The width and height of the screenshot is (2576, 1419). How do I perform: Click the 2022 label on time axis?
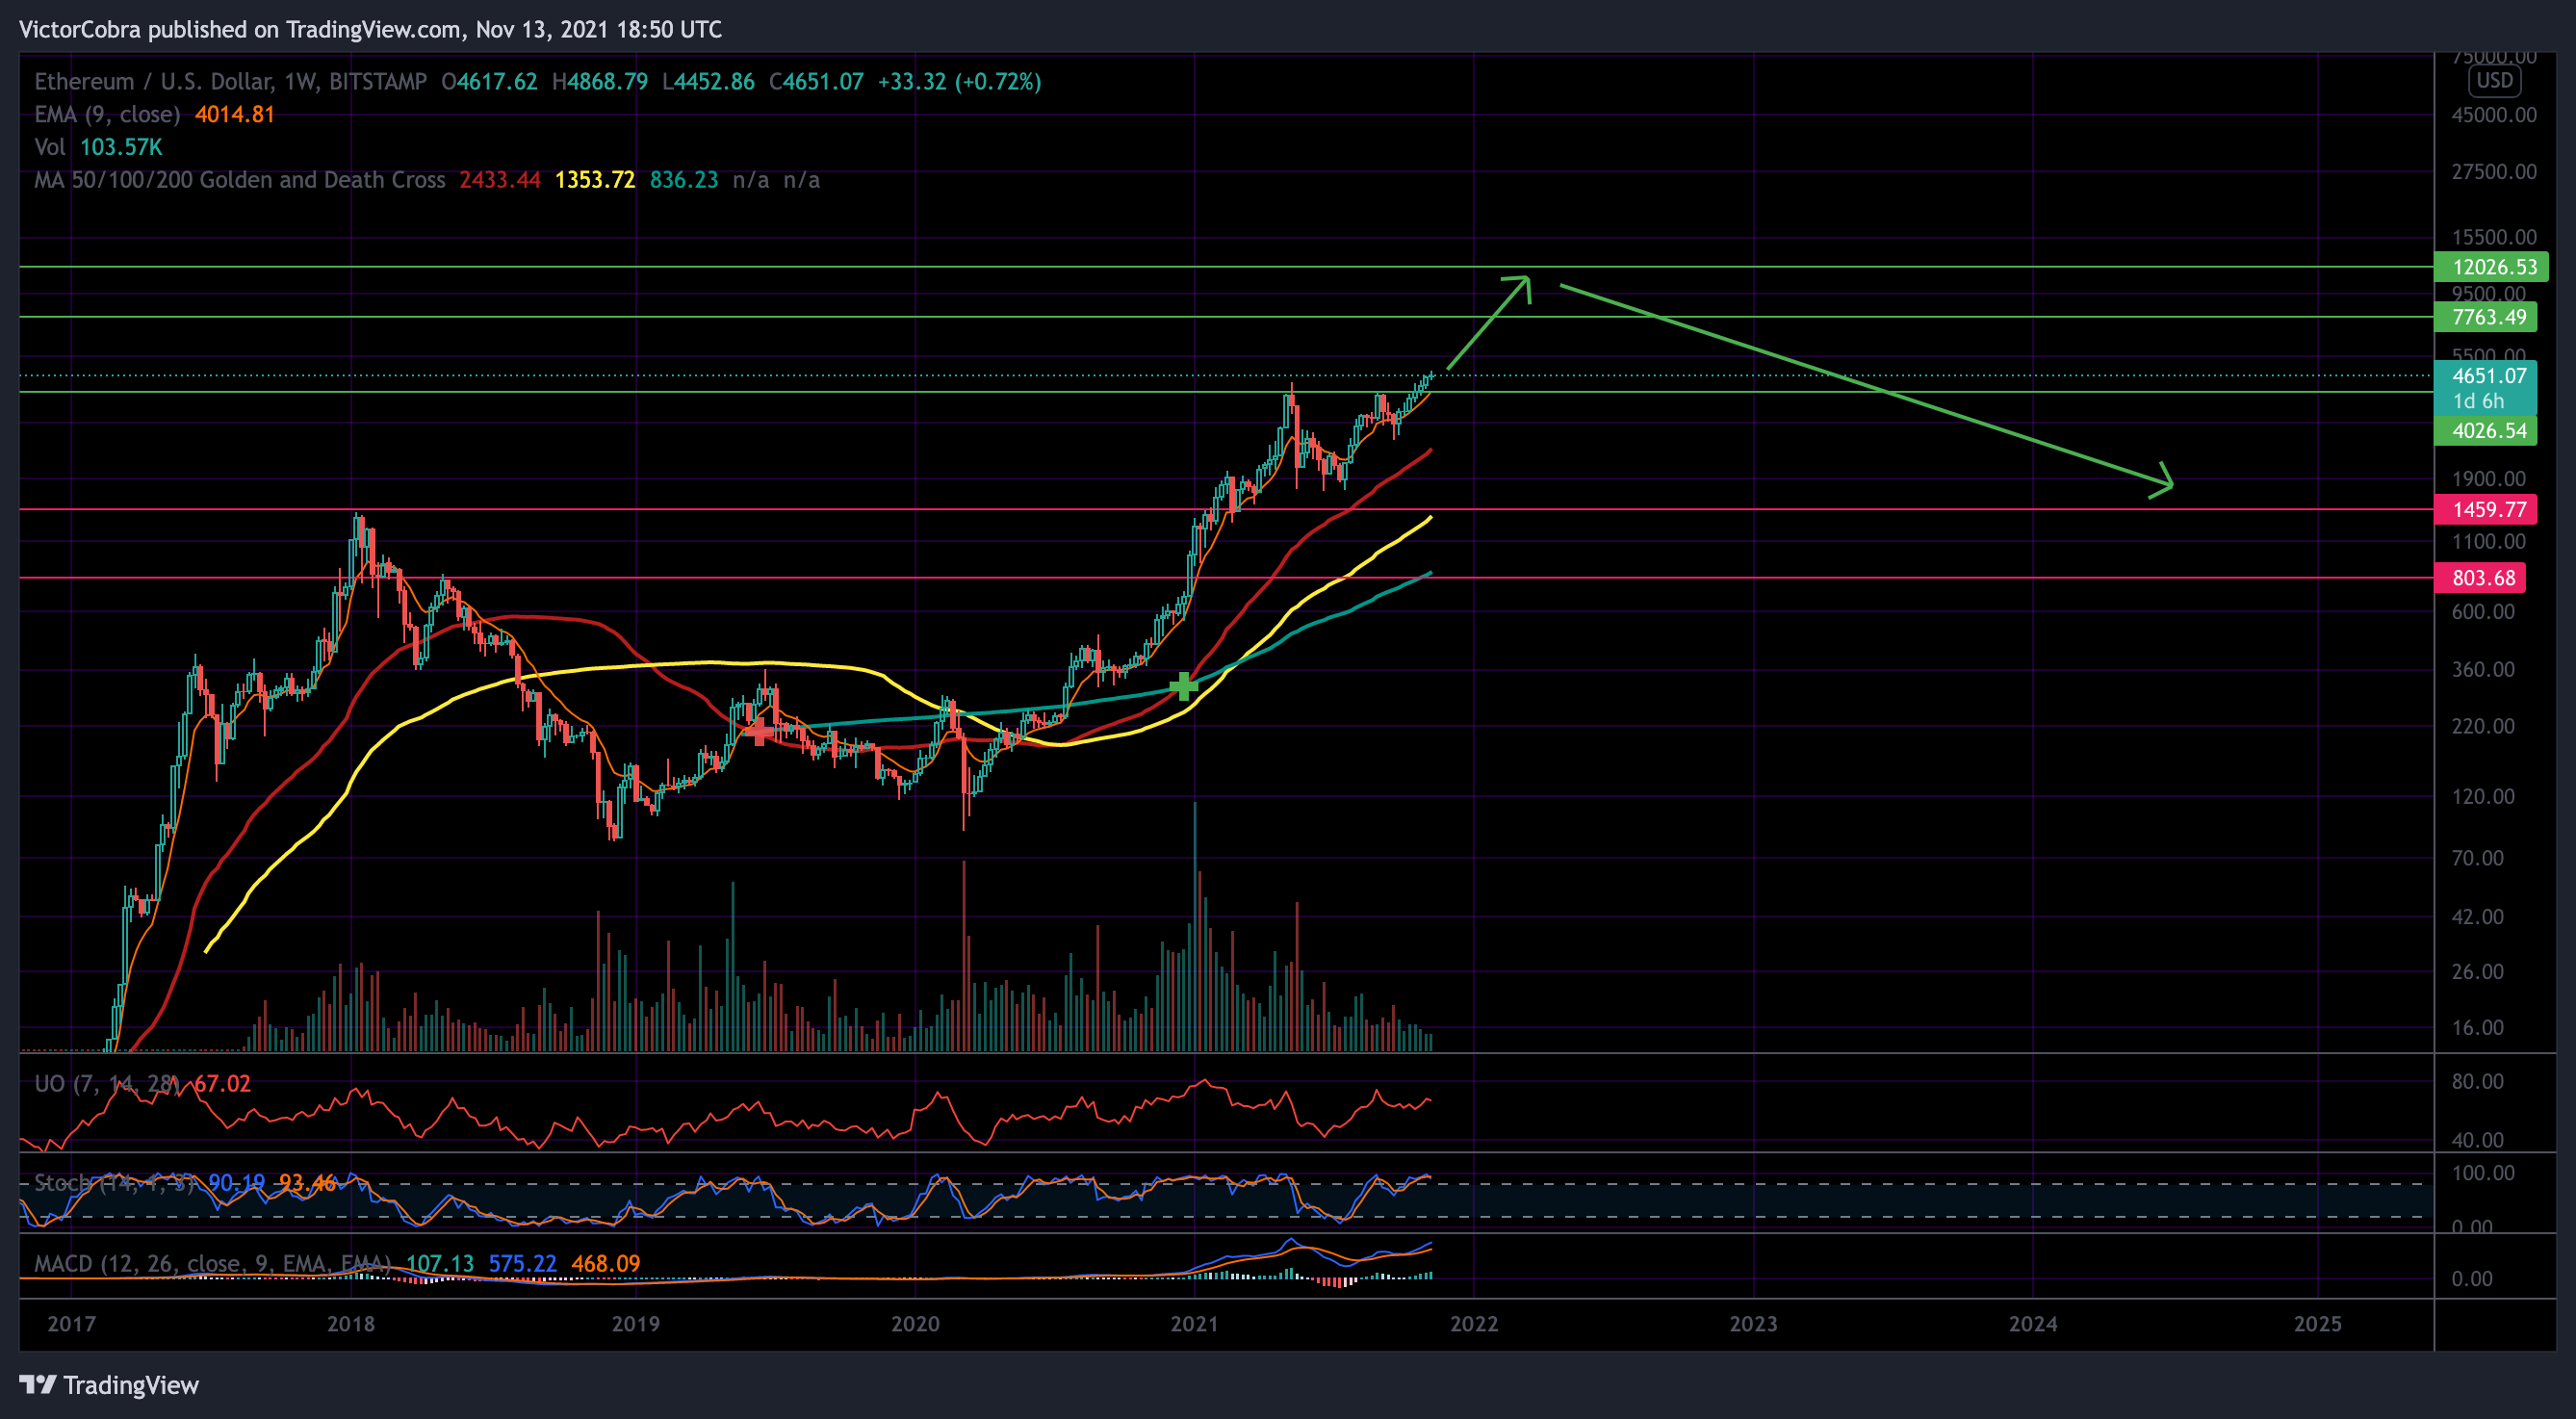(x=1474, y=1324)
